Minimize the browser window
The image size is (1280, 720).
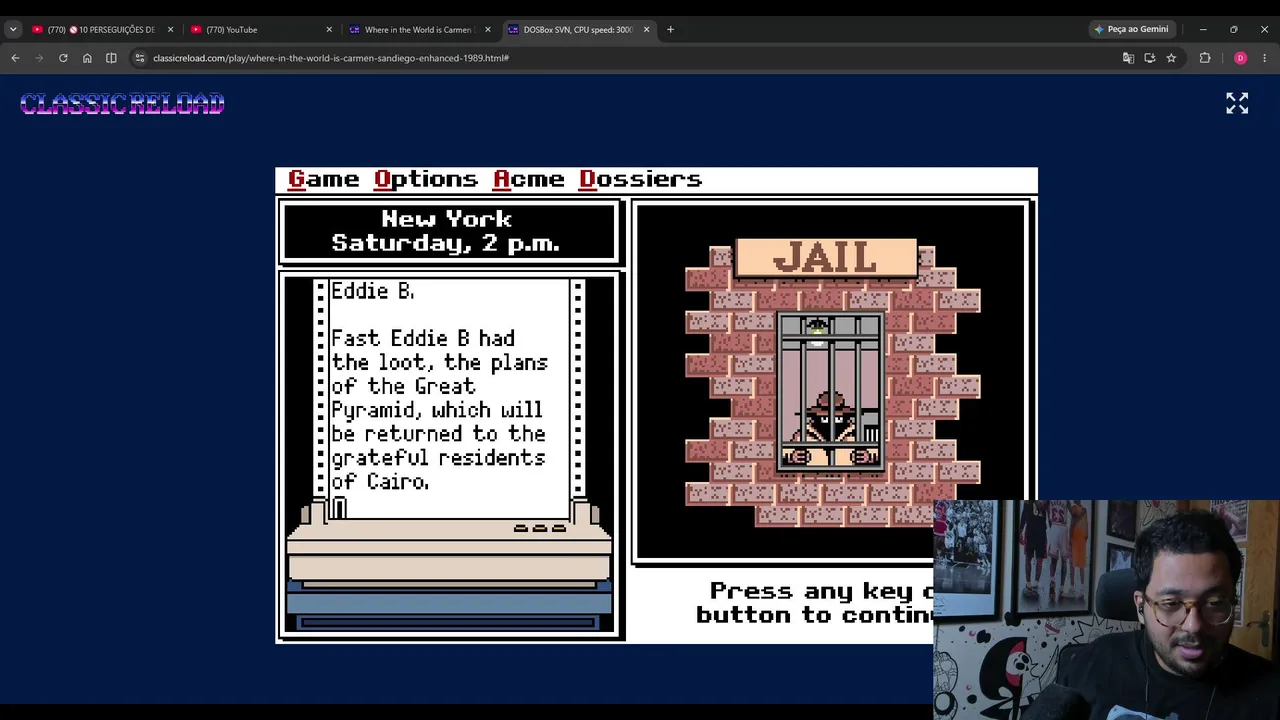pos(1203,30)
